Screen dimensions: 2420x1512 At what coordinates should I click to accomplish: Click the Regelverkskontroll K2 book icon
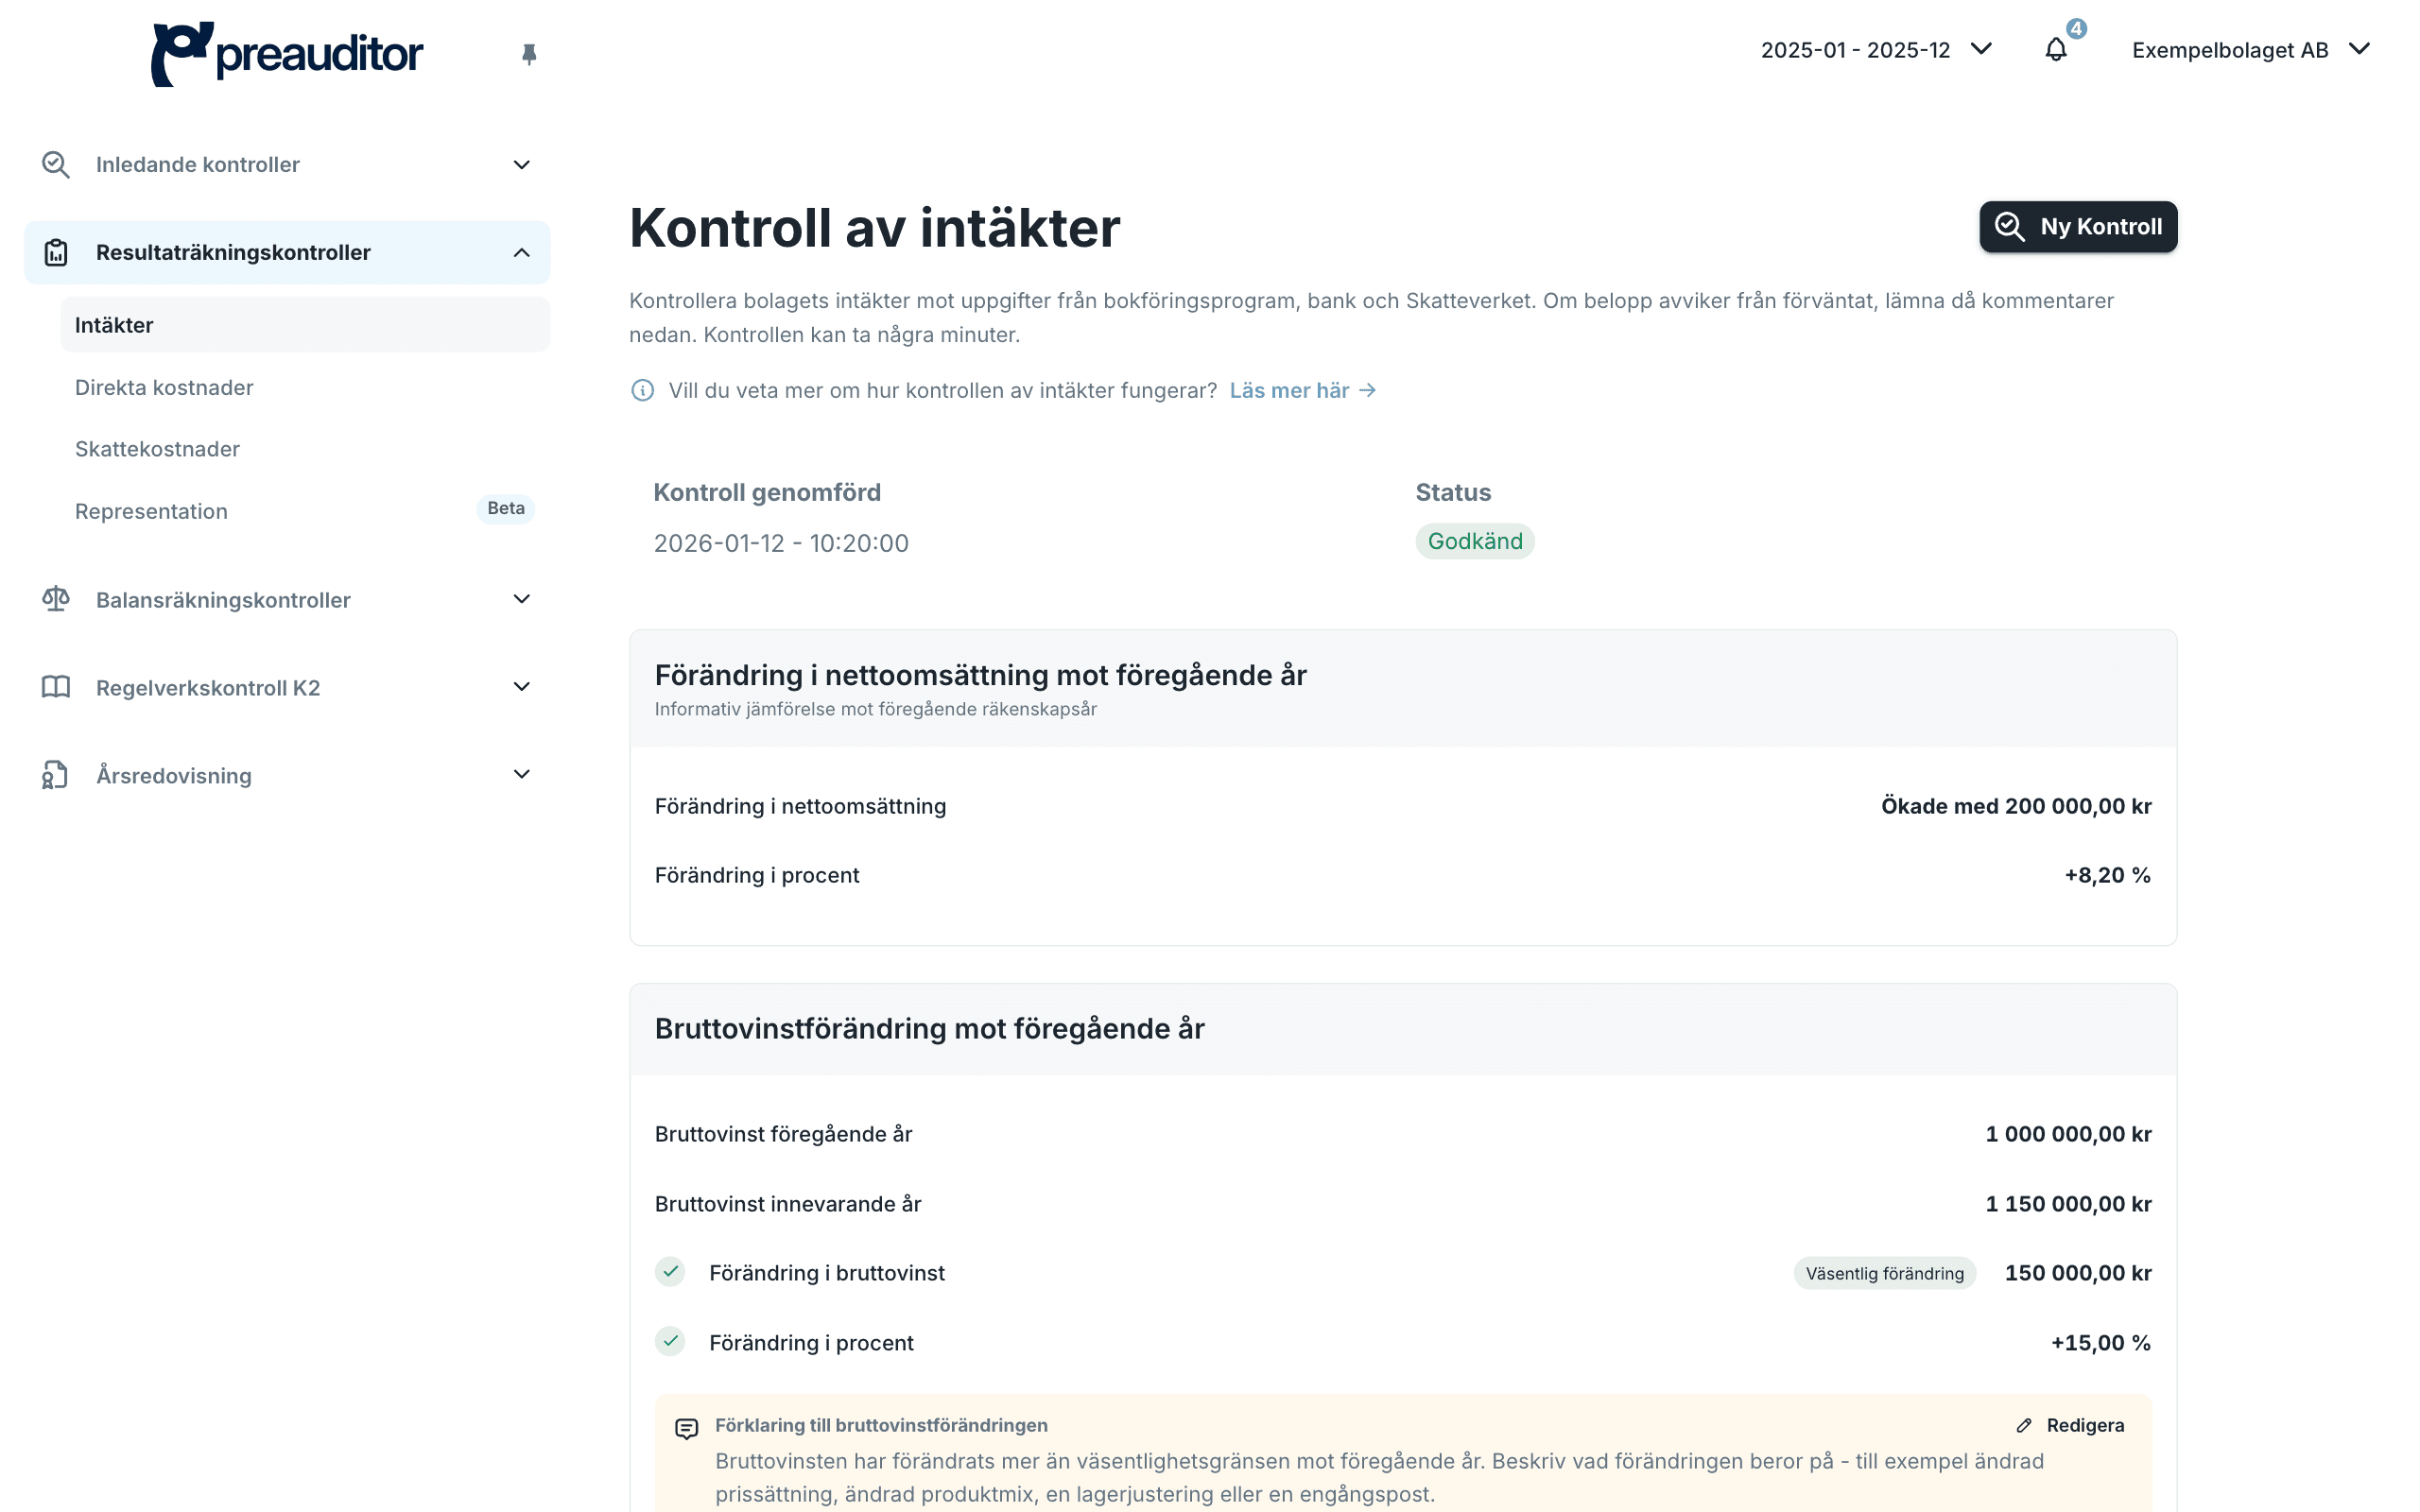coord(56,687)
